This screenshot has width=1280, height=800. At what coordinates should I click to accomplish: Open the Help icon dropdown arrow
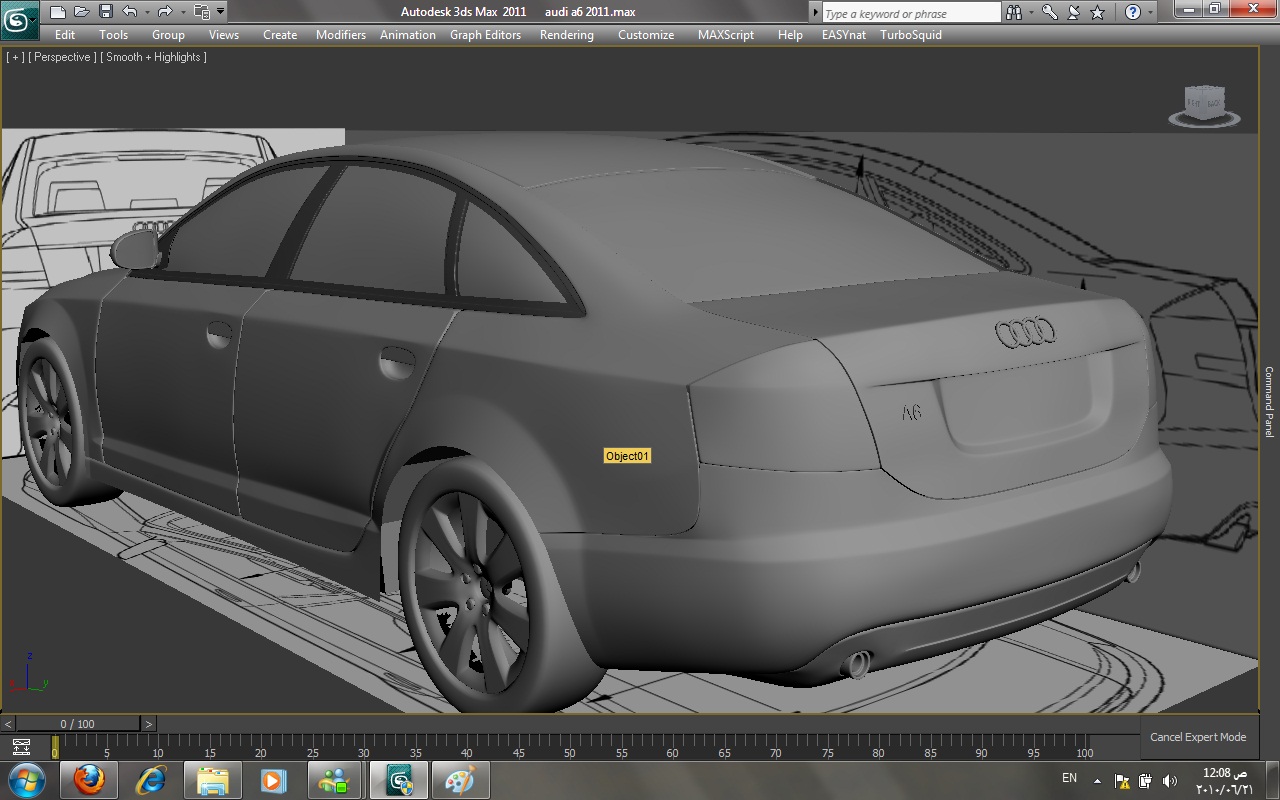(x=1149, y=13)
